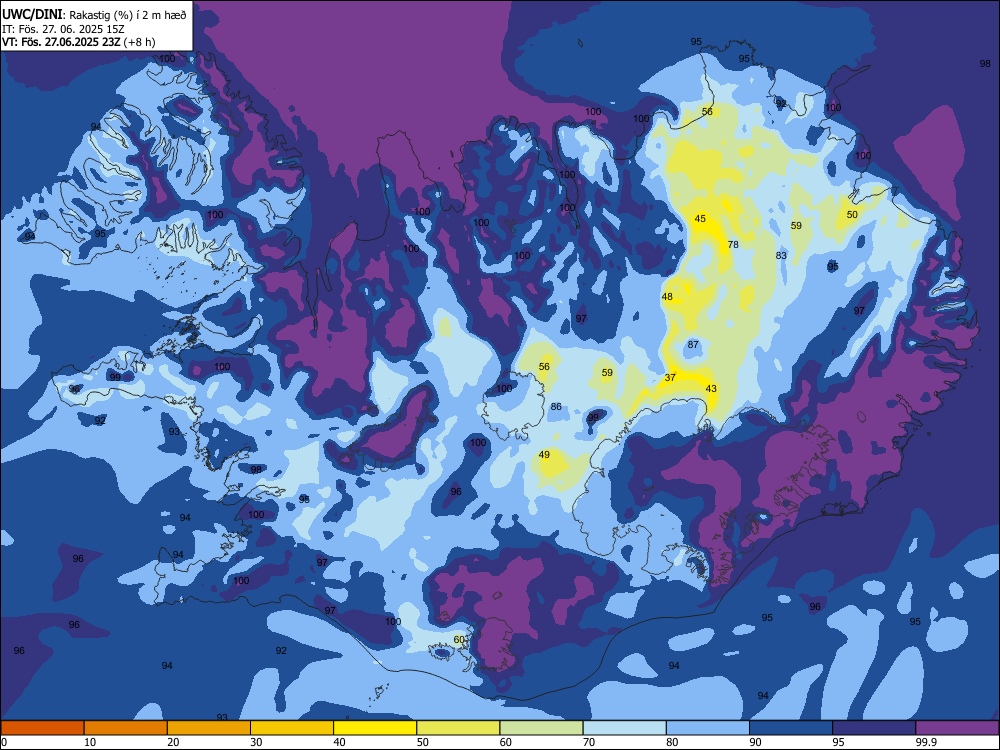
Task: Click the VT: Fös. 27.06.2025 23Z (+8 h) line
Action: (x=78, y=42)
